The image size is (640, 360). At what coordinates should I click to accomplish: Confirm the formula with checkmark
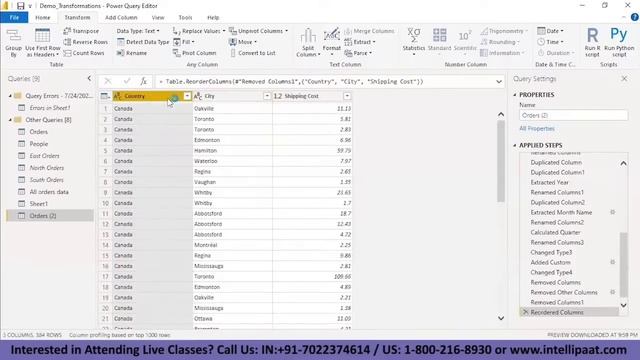pyautogui.click(x=127, y=82)
